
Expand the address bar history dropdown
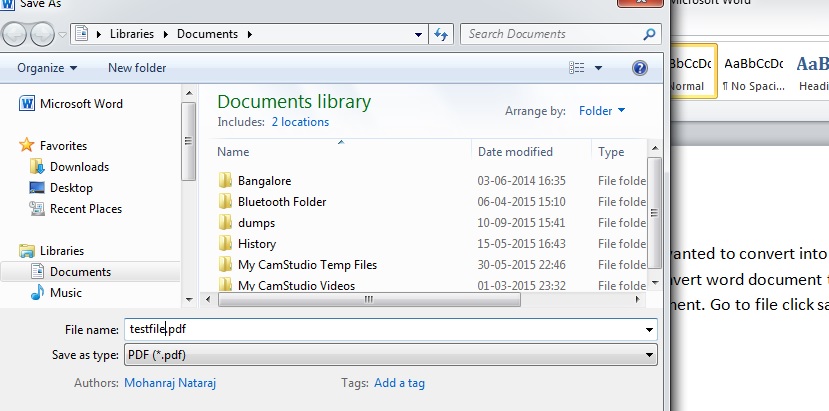click(418, 35)
